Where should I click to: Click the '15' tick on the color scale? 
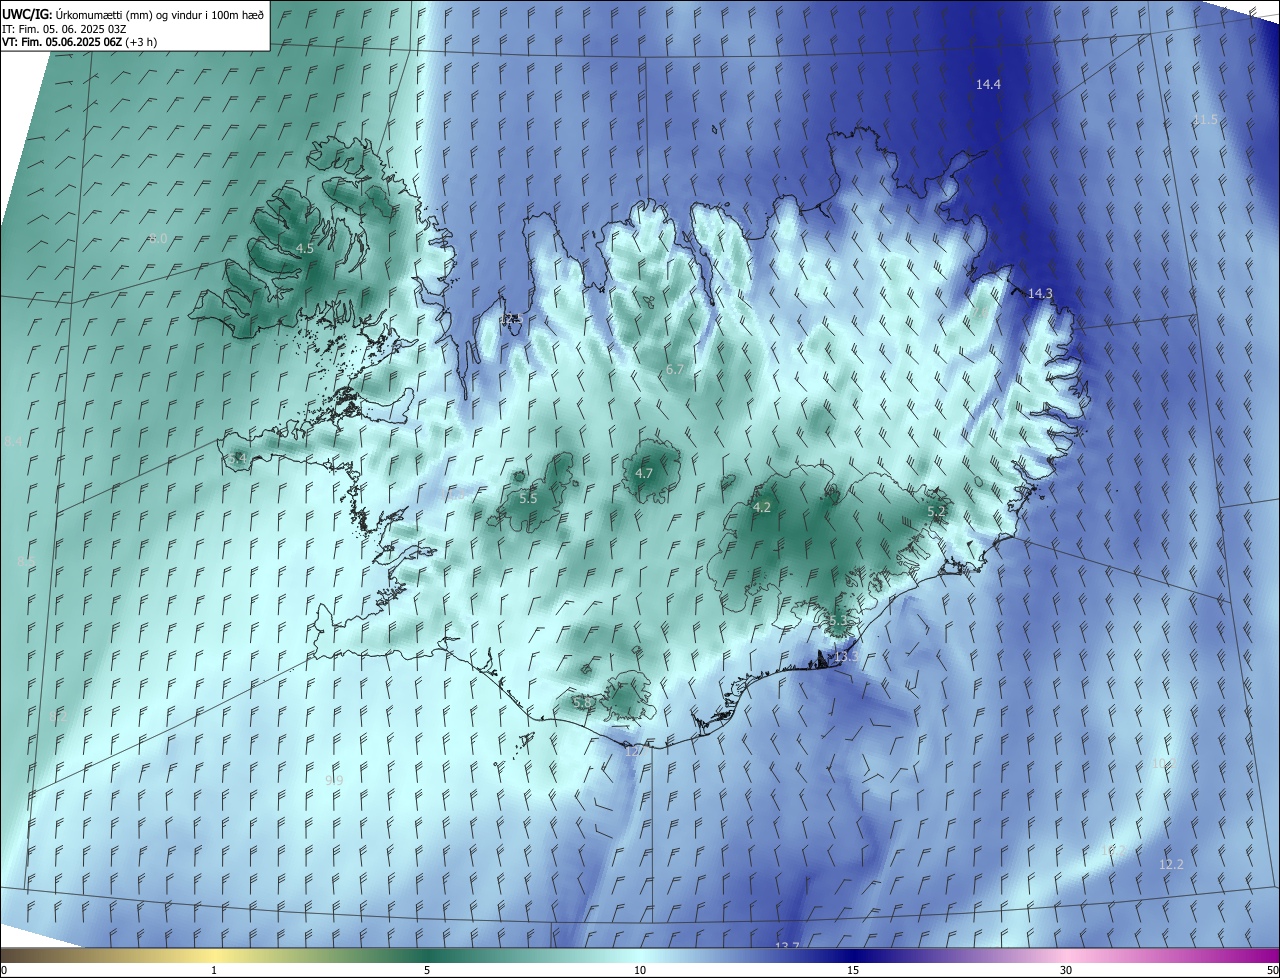coord(853,970)
